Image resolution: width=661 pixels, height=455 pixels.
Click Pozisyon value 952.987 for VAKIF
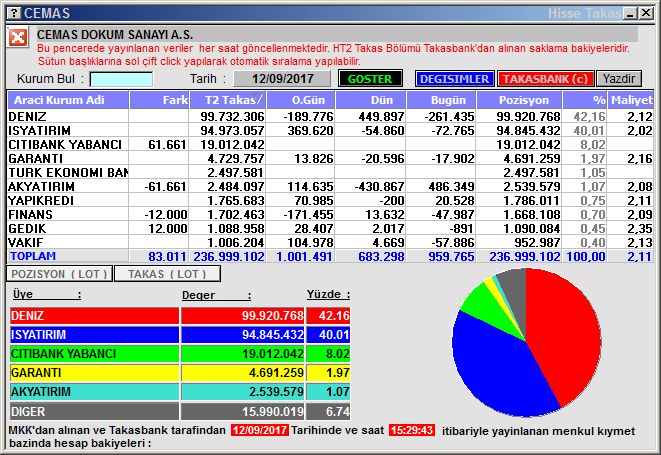pos(537,242)
